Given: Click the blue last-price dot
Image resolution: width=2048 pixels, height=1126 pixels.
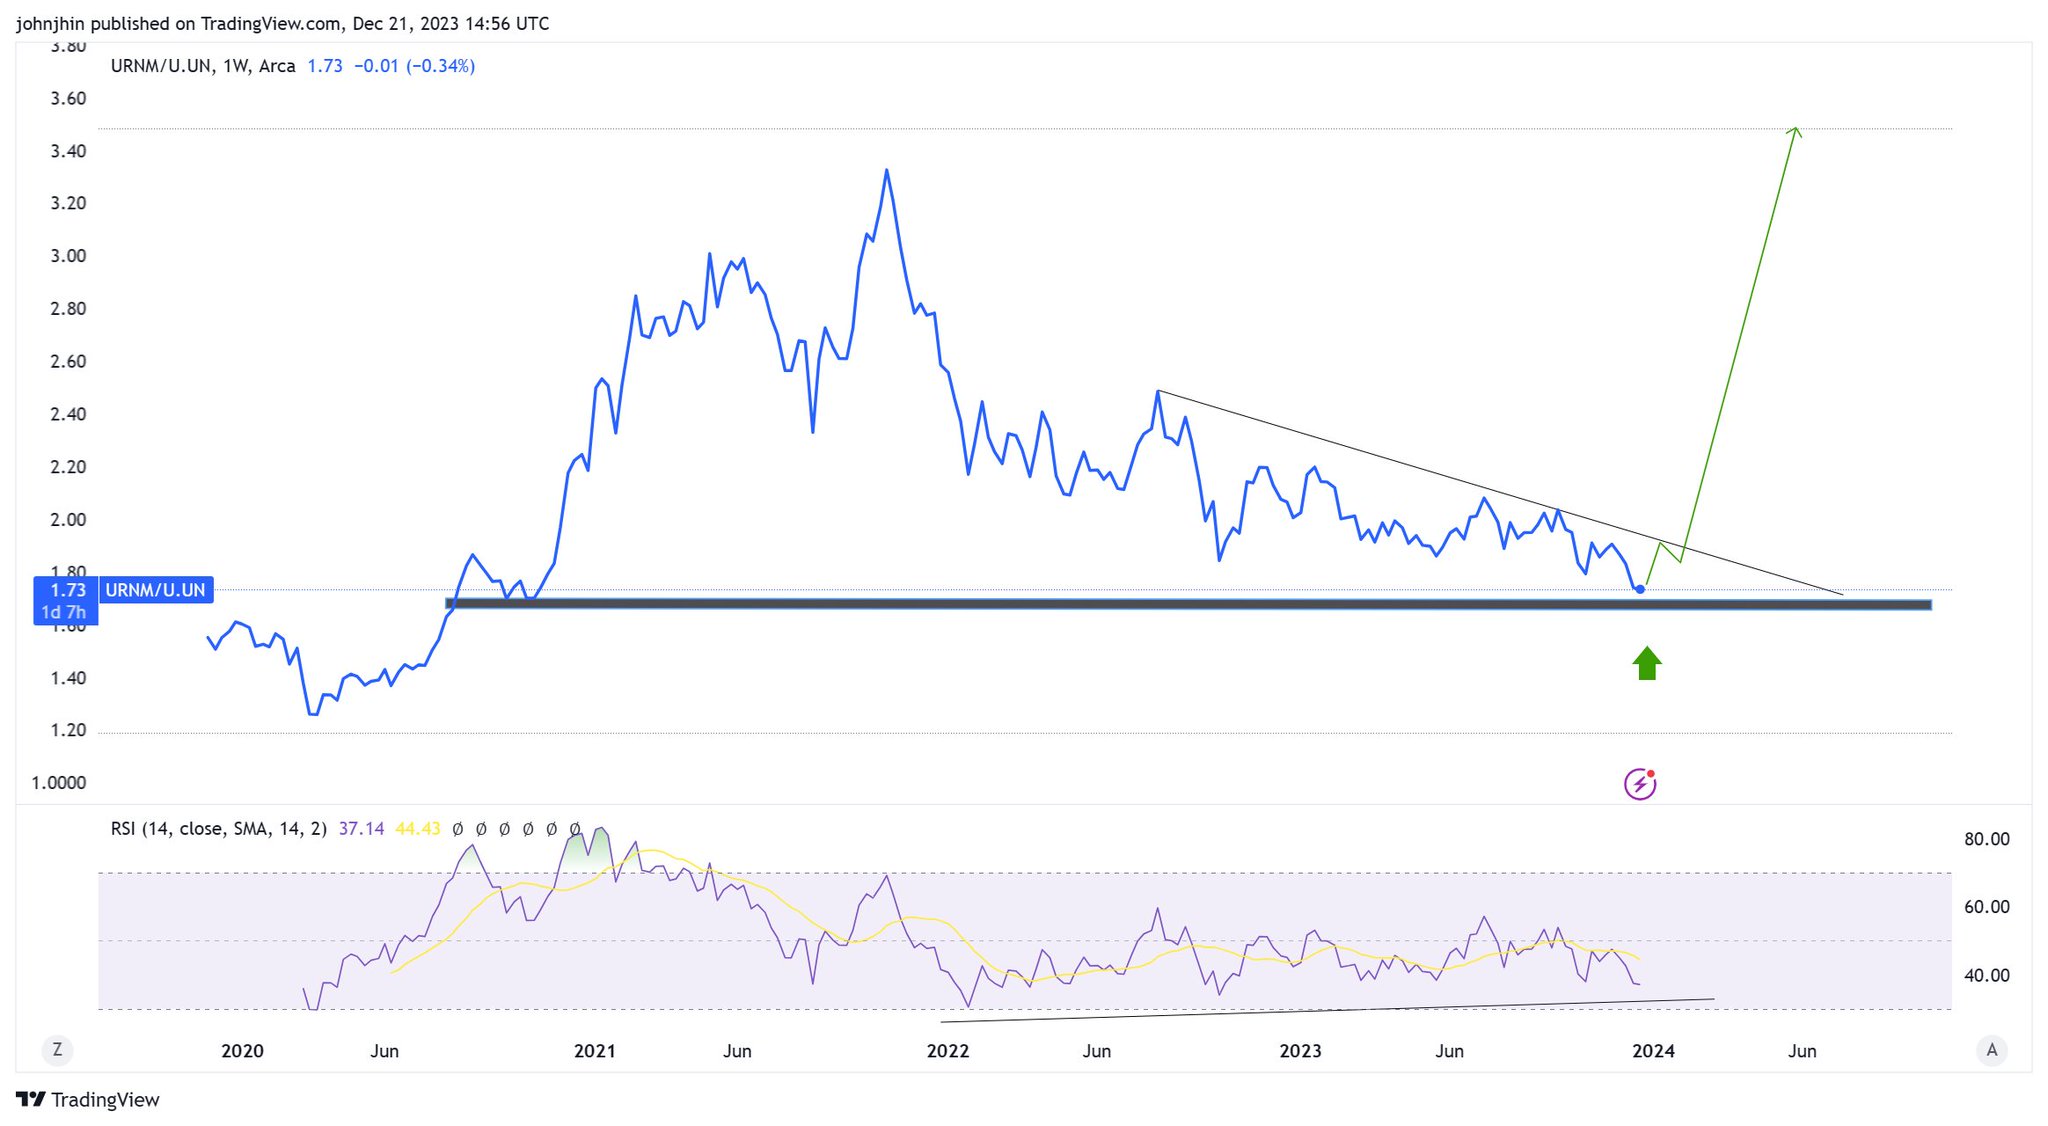Looking at the screenshot, I should [1640, 589].
